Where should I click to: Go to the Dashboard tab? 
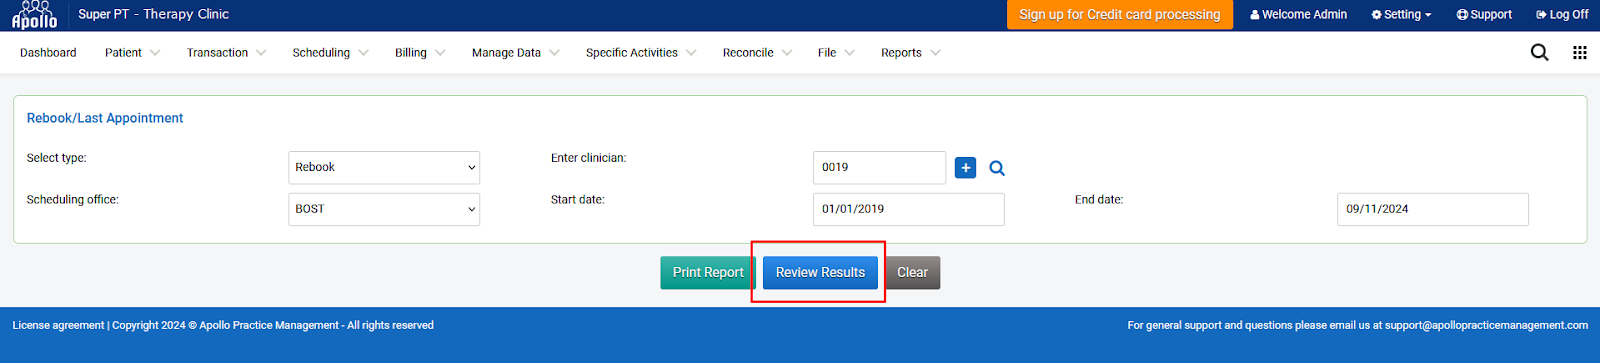48,53
